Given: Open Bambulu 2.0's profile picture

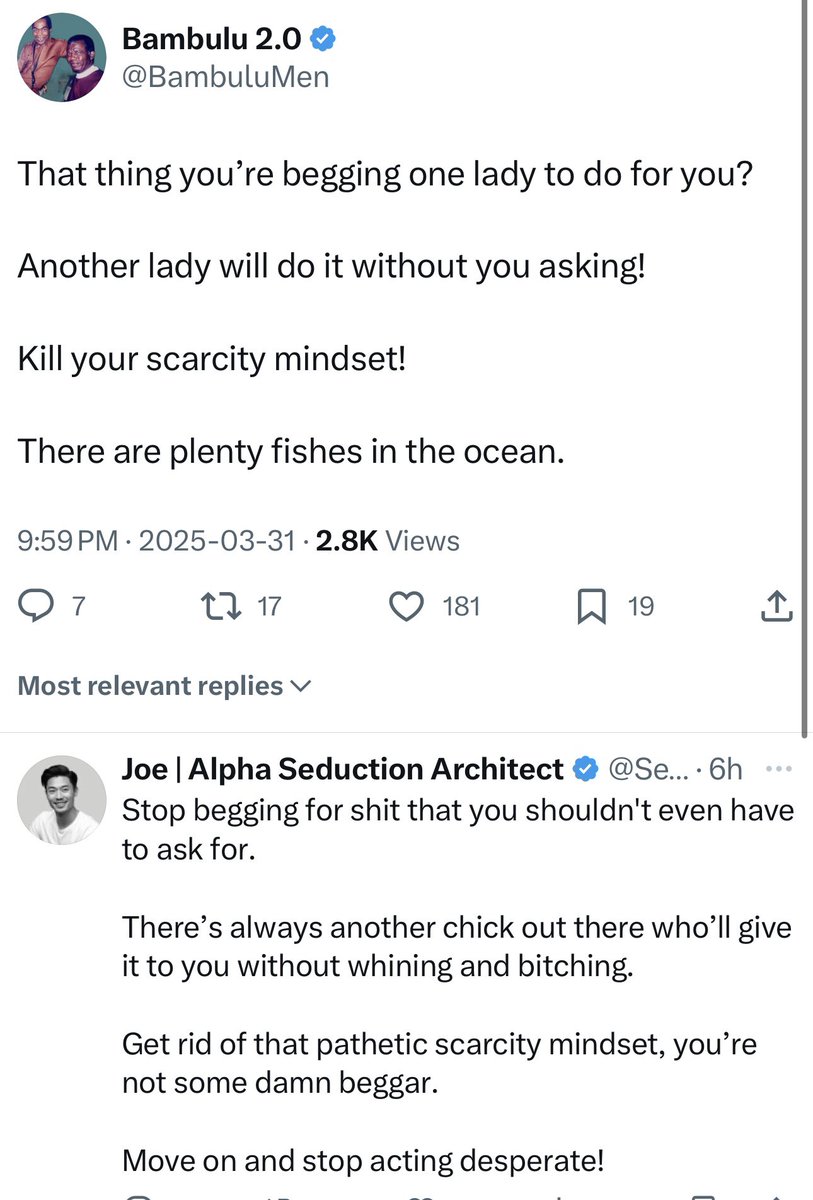Looking at the screenshot, I should (x=61, y=57).
